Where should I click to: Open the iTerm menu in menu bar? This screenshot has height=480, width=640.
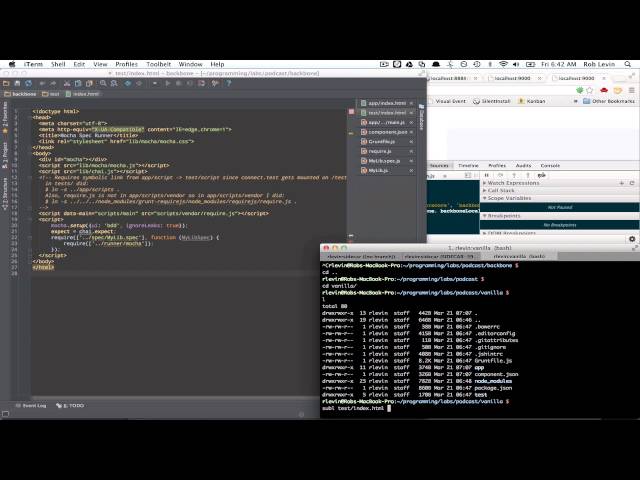pos(33,64)
